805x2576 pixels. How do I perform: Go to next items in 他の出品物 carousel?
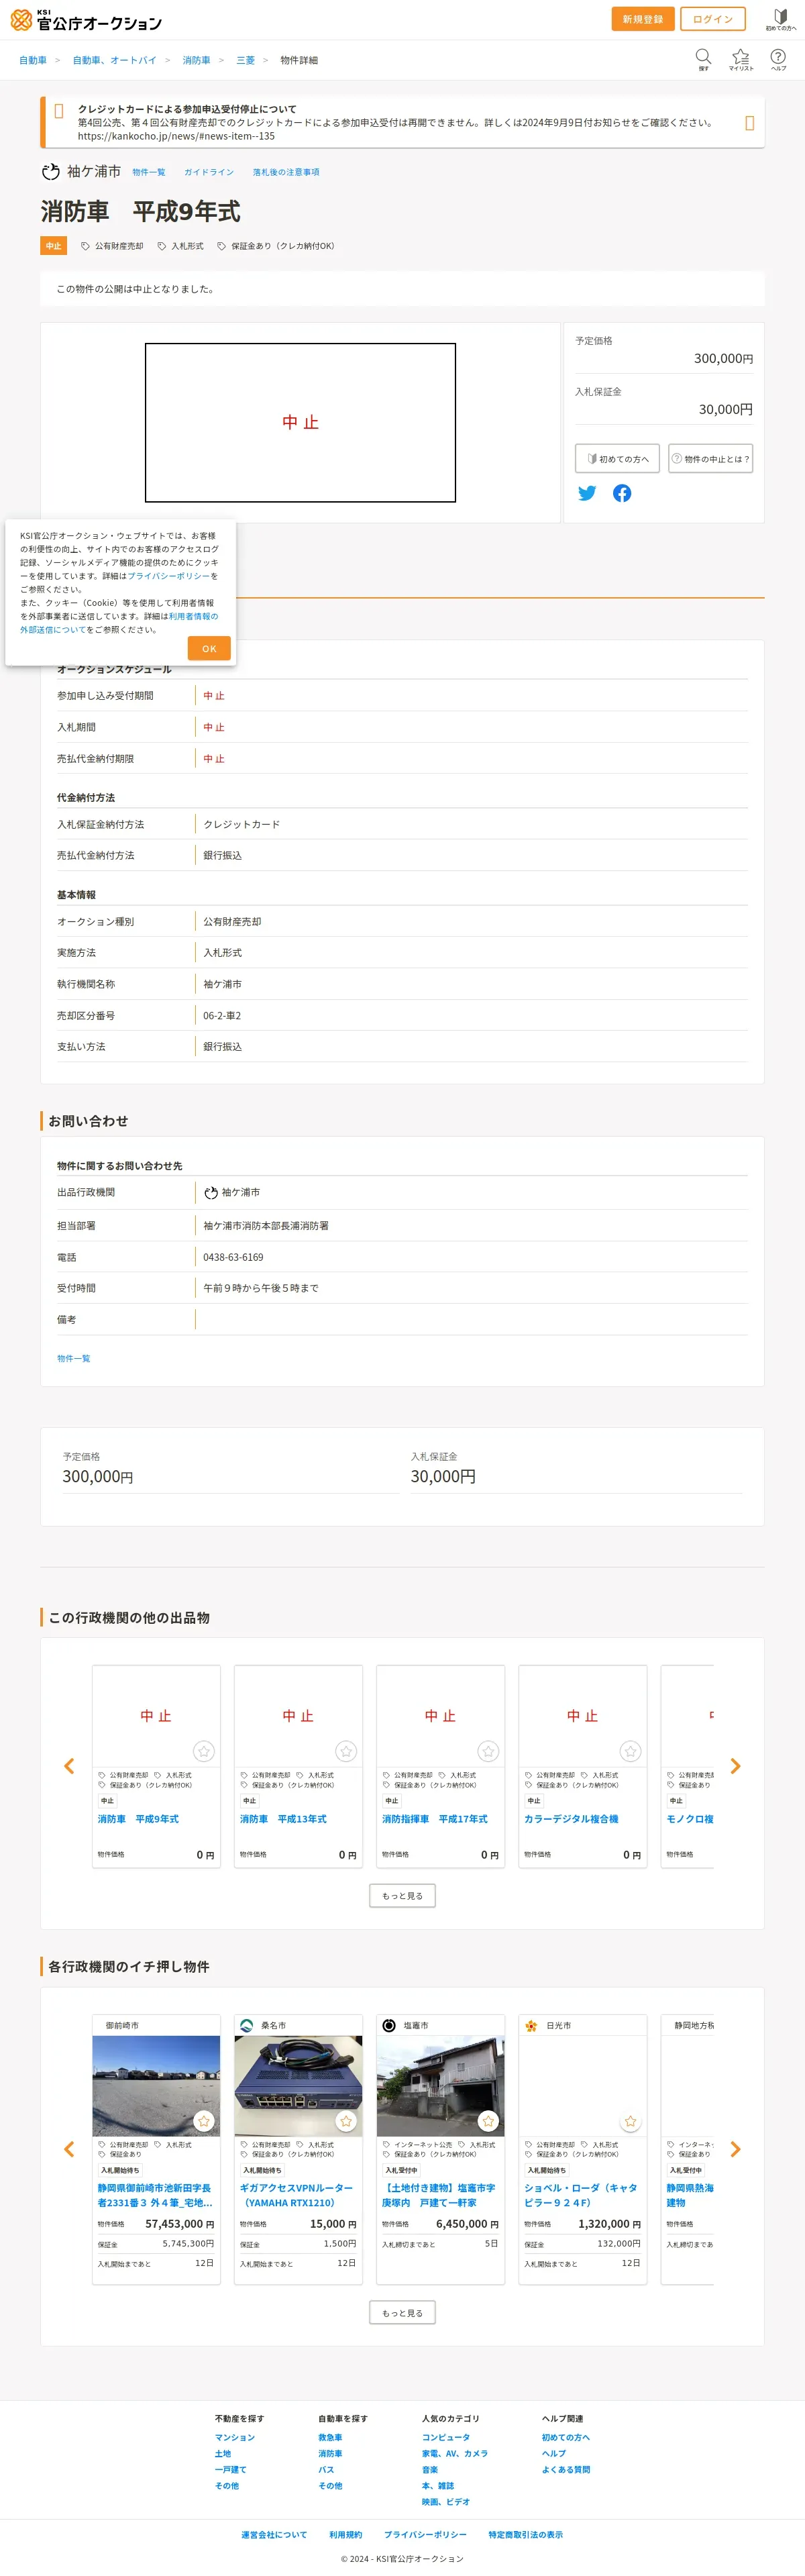pyautogui.click(x=735, y=1766)
